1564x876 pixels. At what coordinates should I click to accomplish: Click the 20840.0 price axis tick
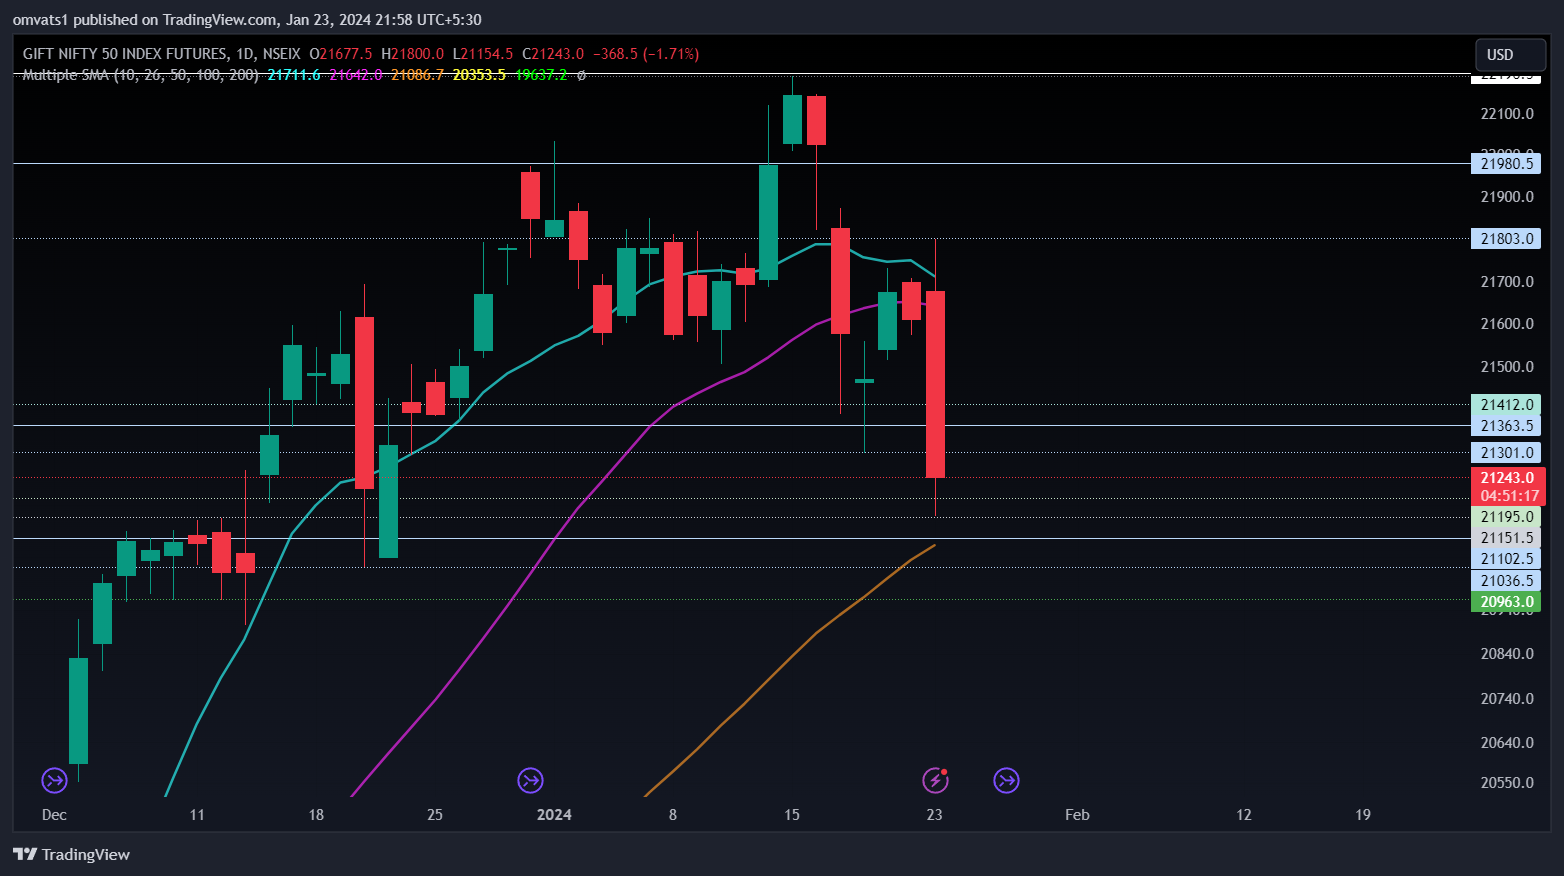1506,654
